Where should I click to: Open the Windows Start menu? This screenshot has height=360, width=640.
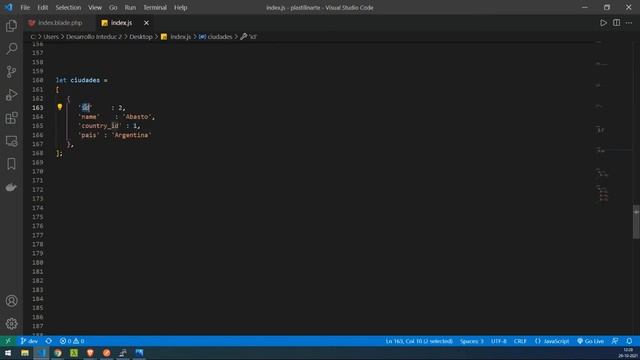[x=8, y=353]
